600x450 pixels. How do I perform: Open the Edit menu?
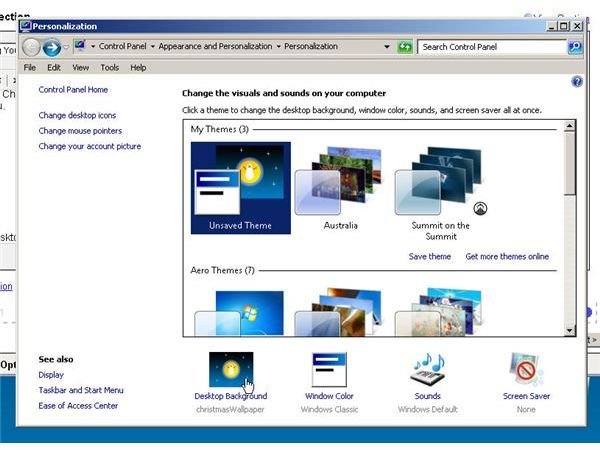(x=54, y=68)
